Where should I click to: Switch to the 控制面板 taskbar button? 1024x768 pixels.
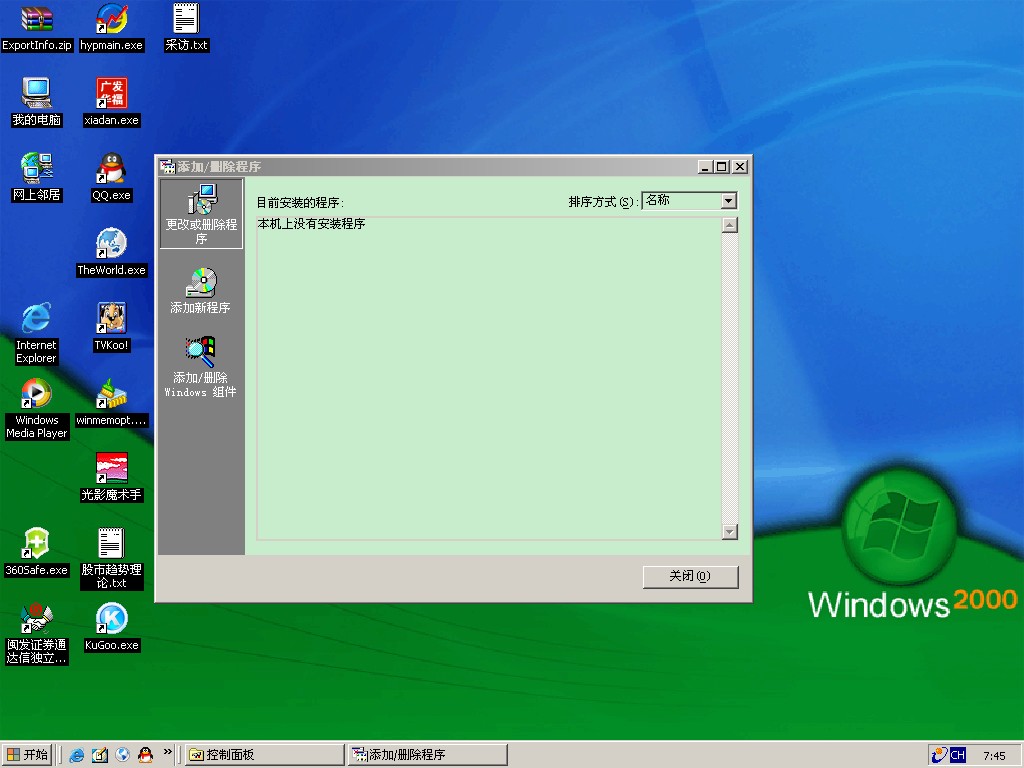pyautogui.click(x=264, y=755)
